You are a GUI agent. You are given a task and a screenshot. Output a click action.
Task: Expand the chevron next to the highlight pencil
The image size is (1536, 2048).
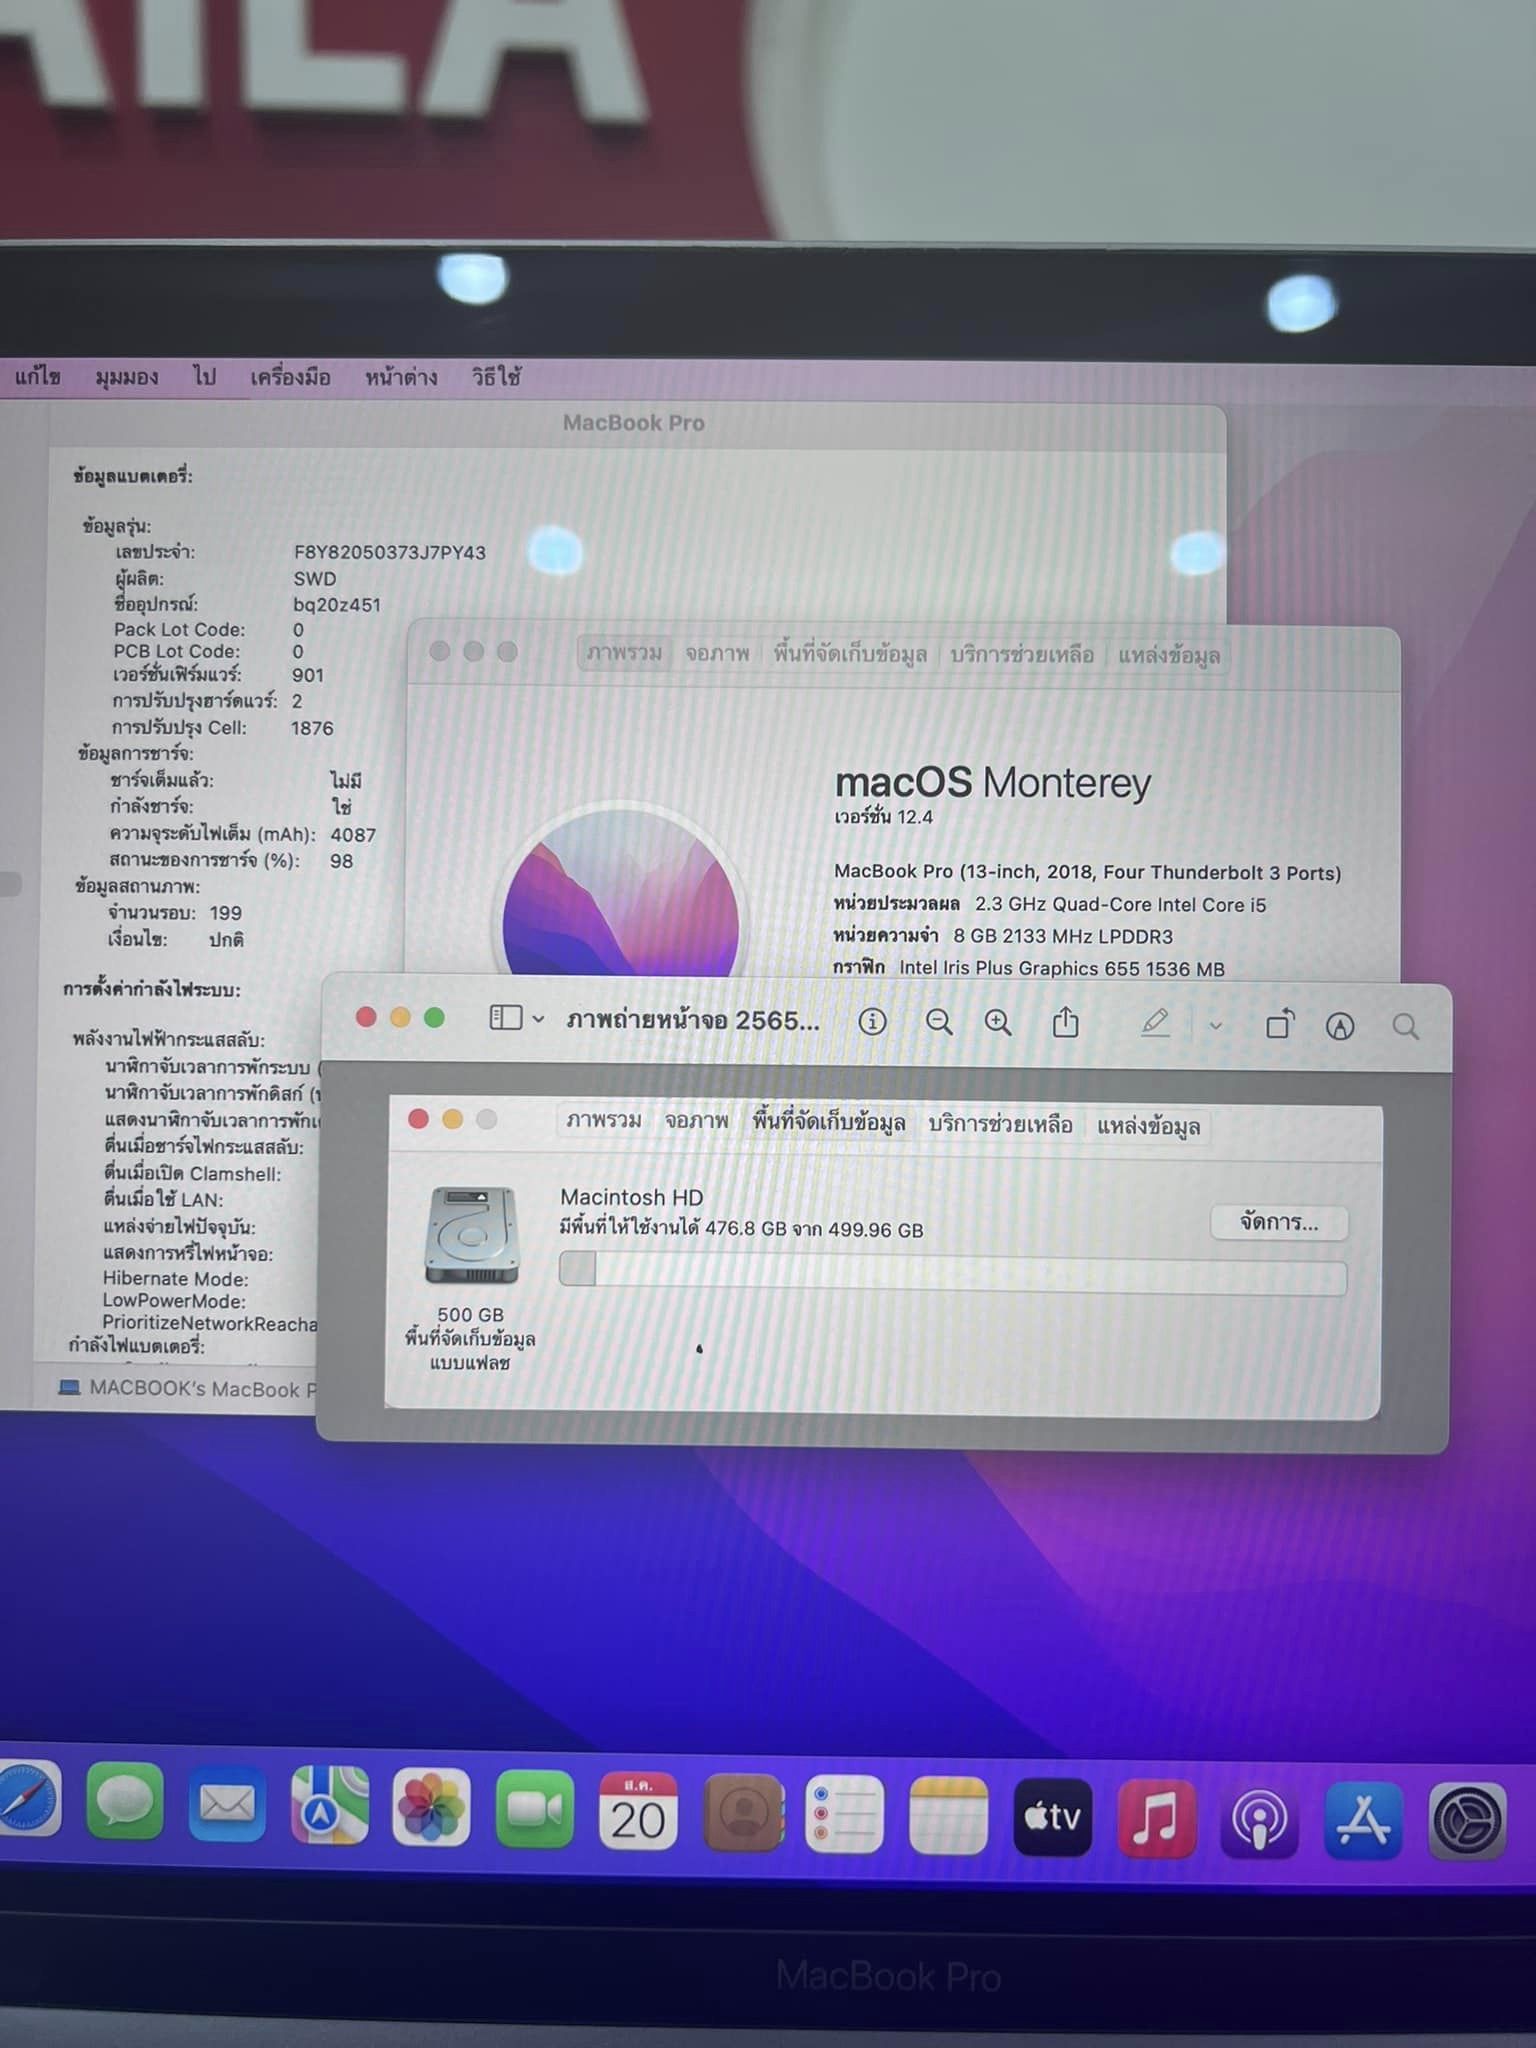1215,1025
